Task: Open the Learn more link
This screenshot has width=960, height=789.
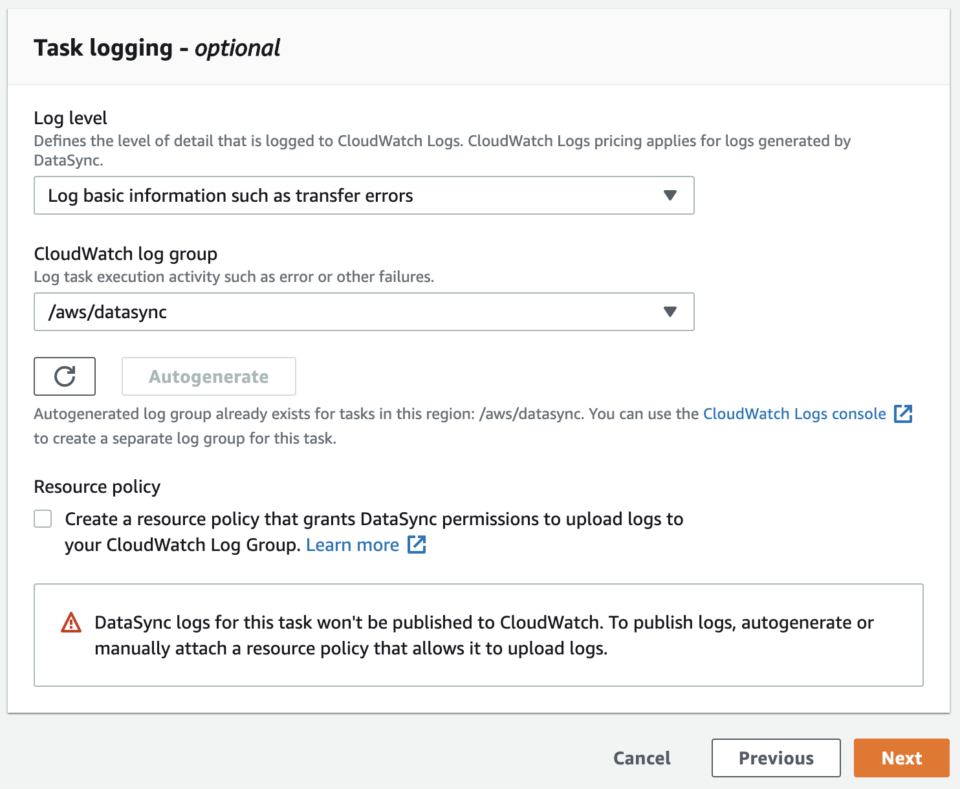Action: point(350,544)
